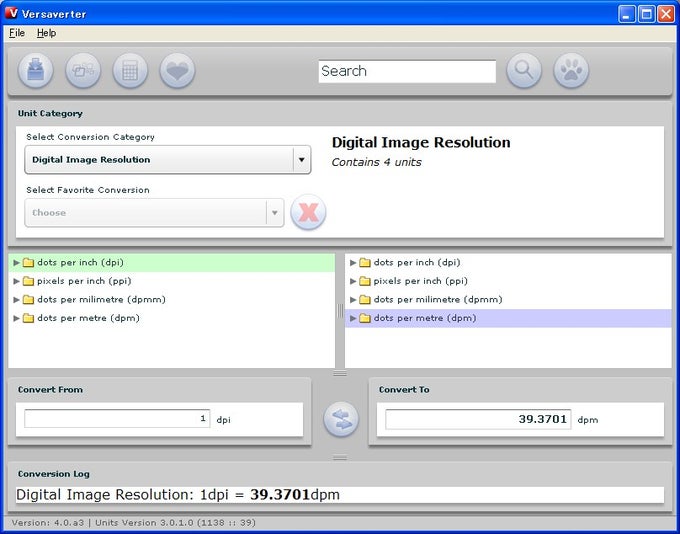Screen dimensions: 680x534
Task: Click folder icon of right pixels per inch (ppi)
Action: pyautogui.click(x=365, y=281)
